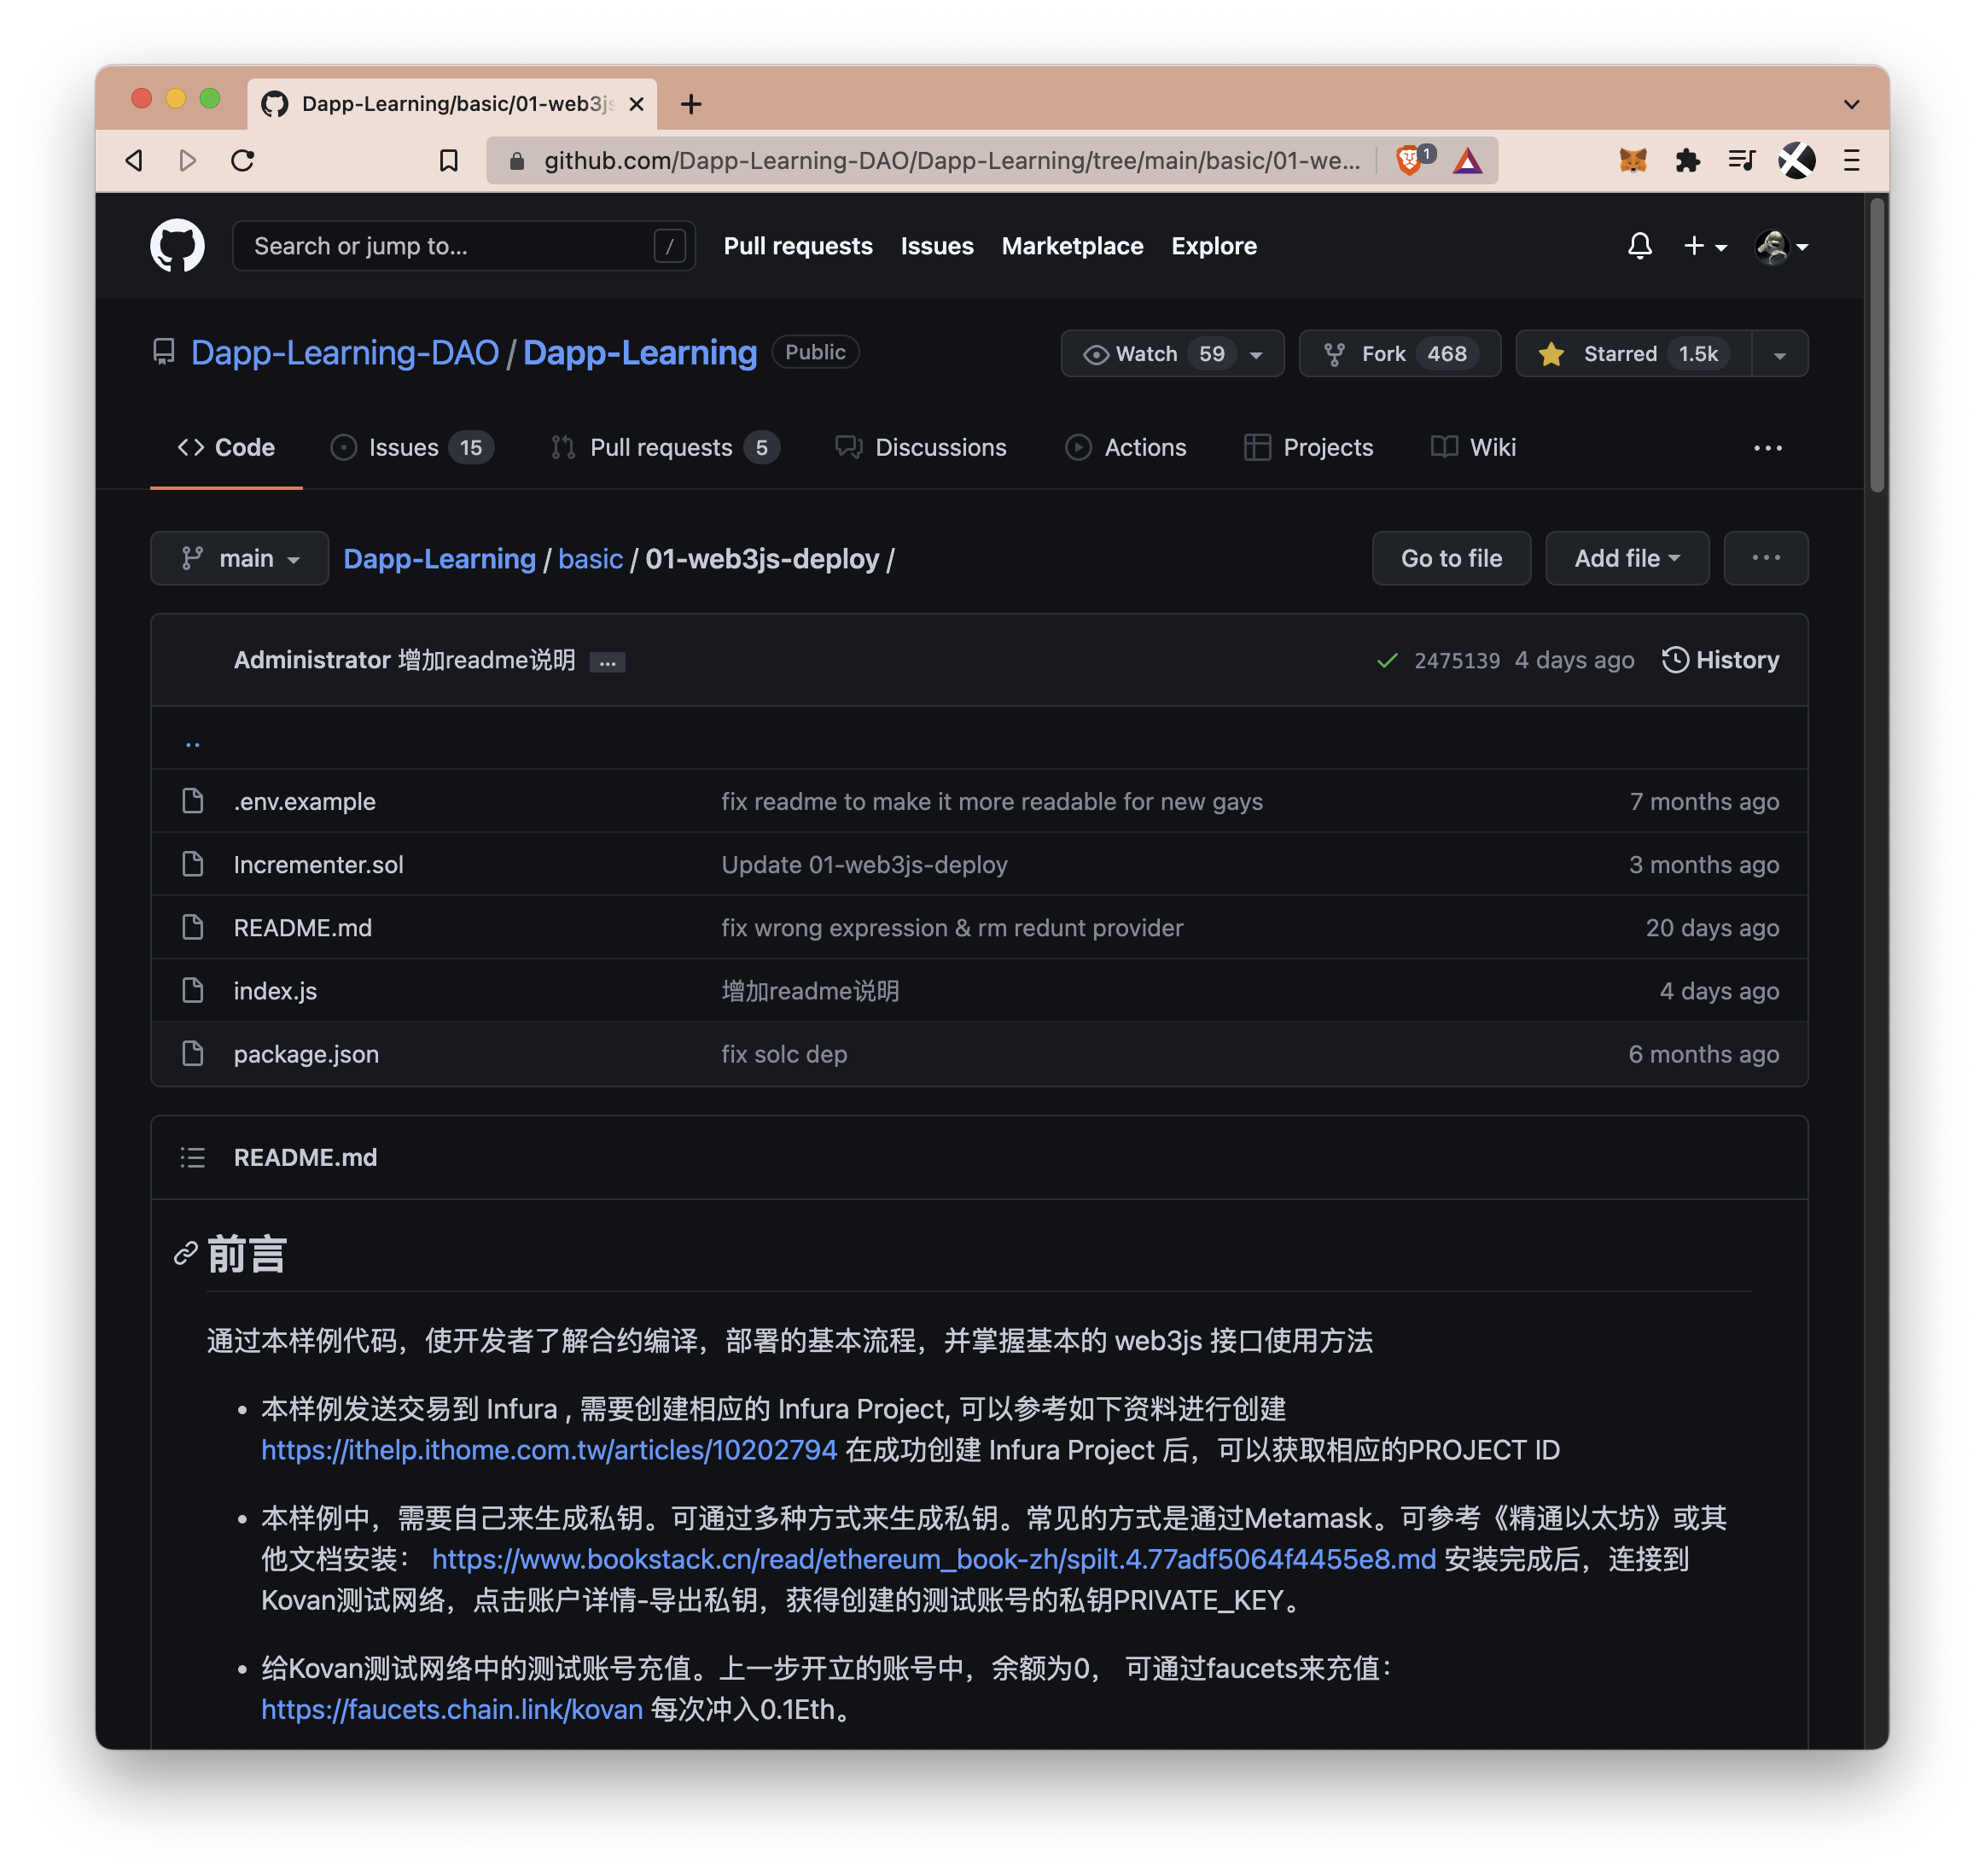1985x1876 pixels.
Task: Open the Add file dropdown
Action: click(1626, 558)
